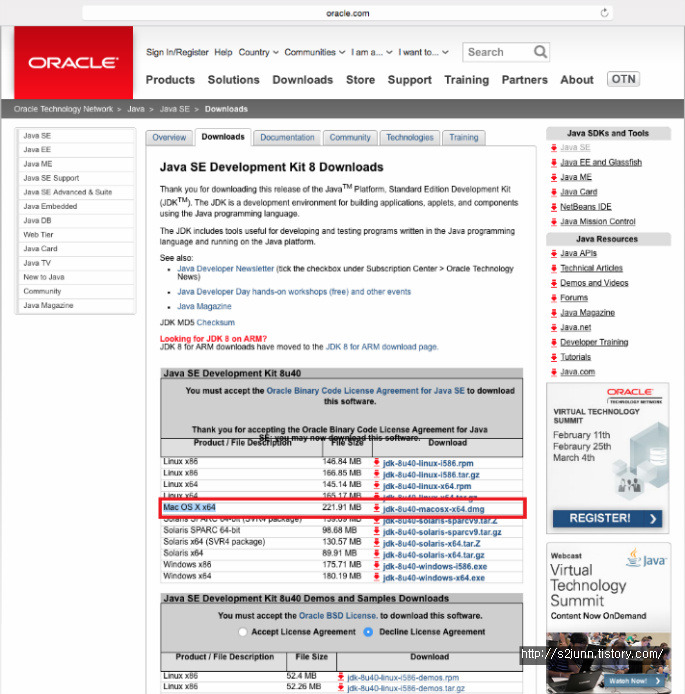Click red arrow icon next to Java Card

[x=554, y=192]
